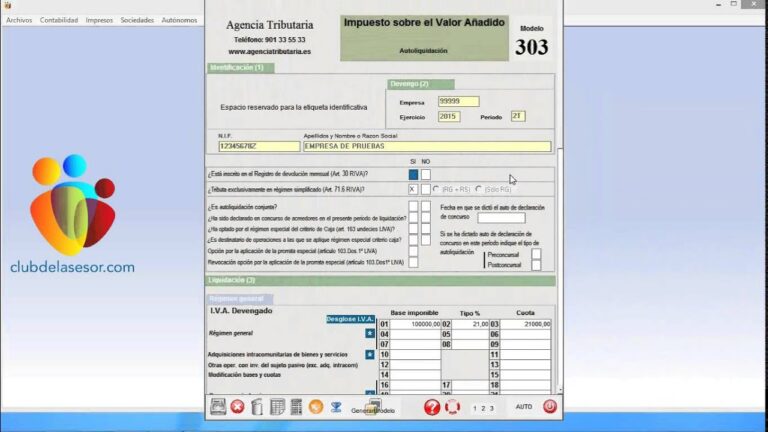Click the form's vertical scrollbar
This screenshot has width=768, height=432.
560,269
